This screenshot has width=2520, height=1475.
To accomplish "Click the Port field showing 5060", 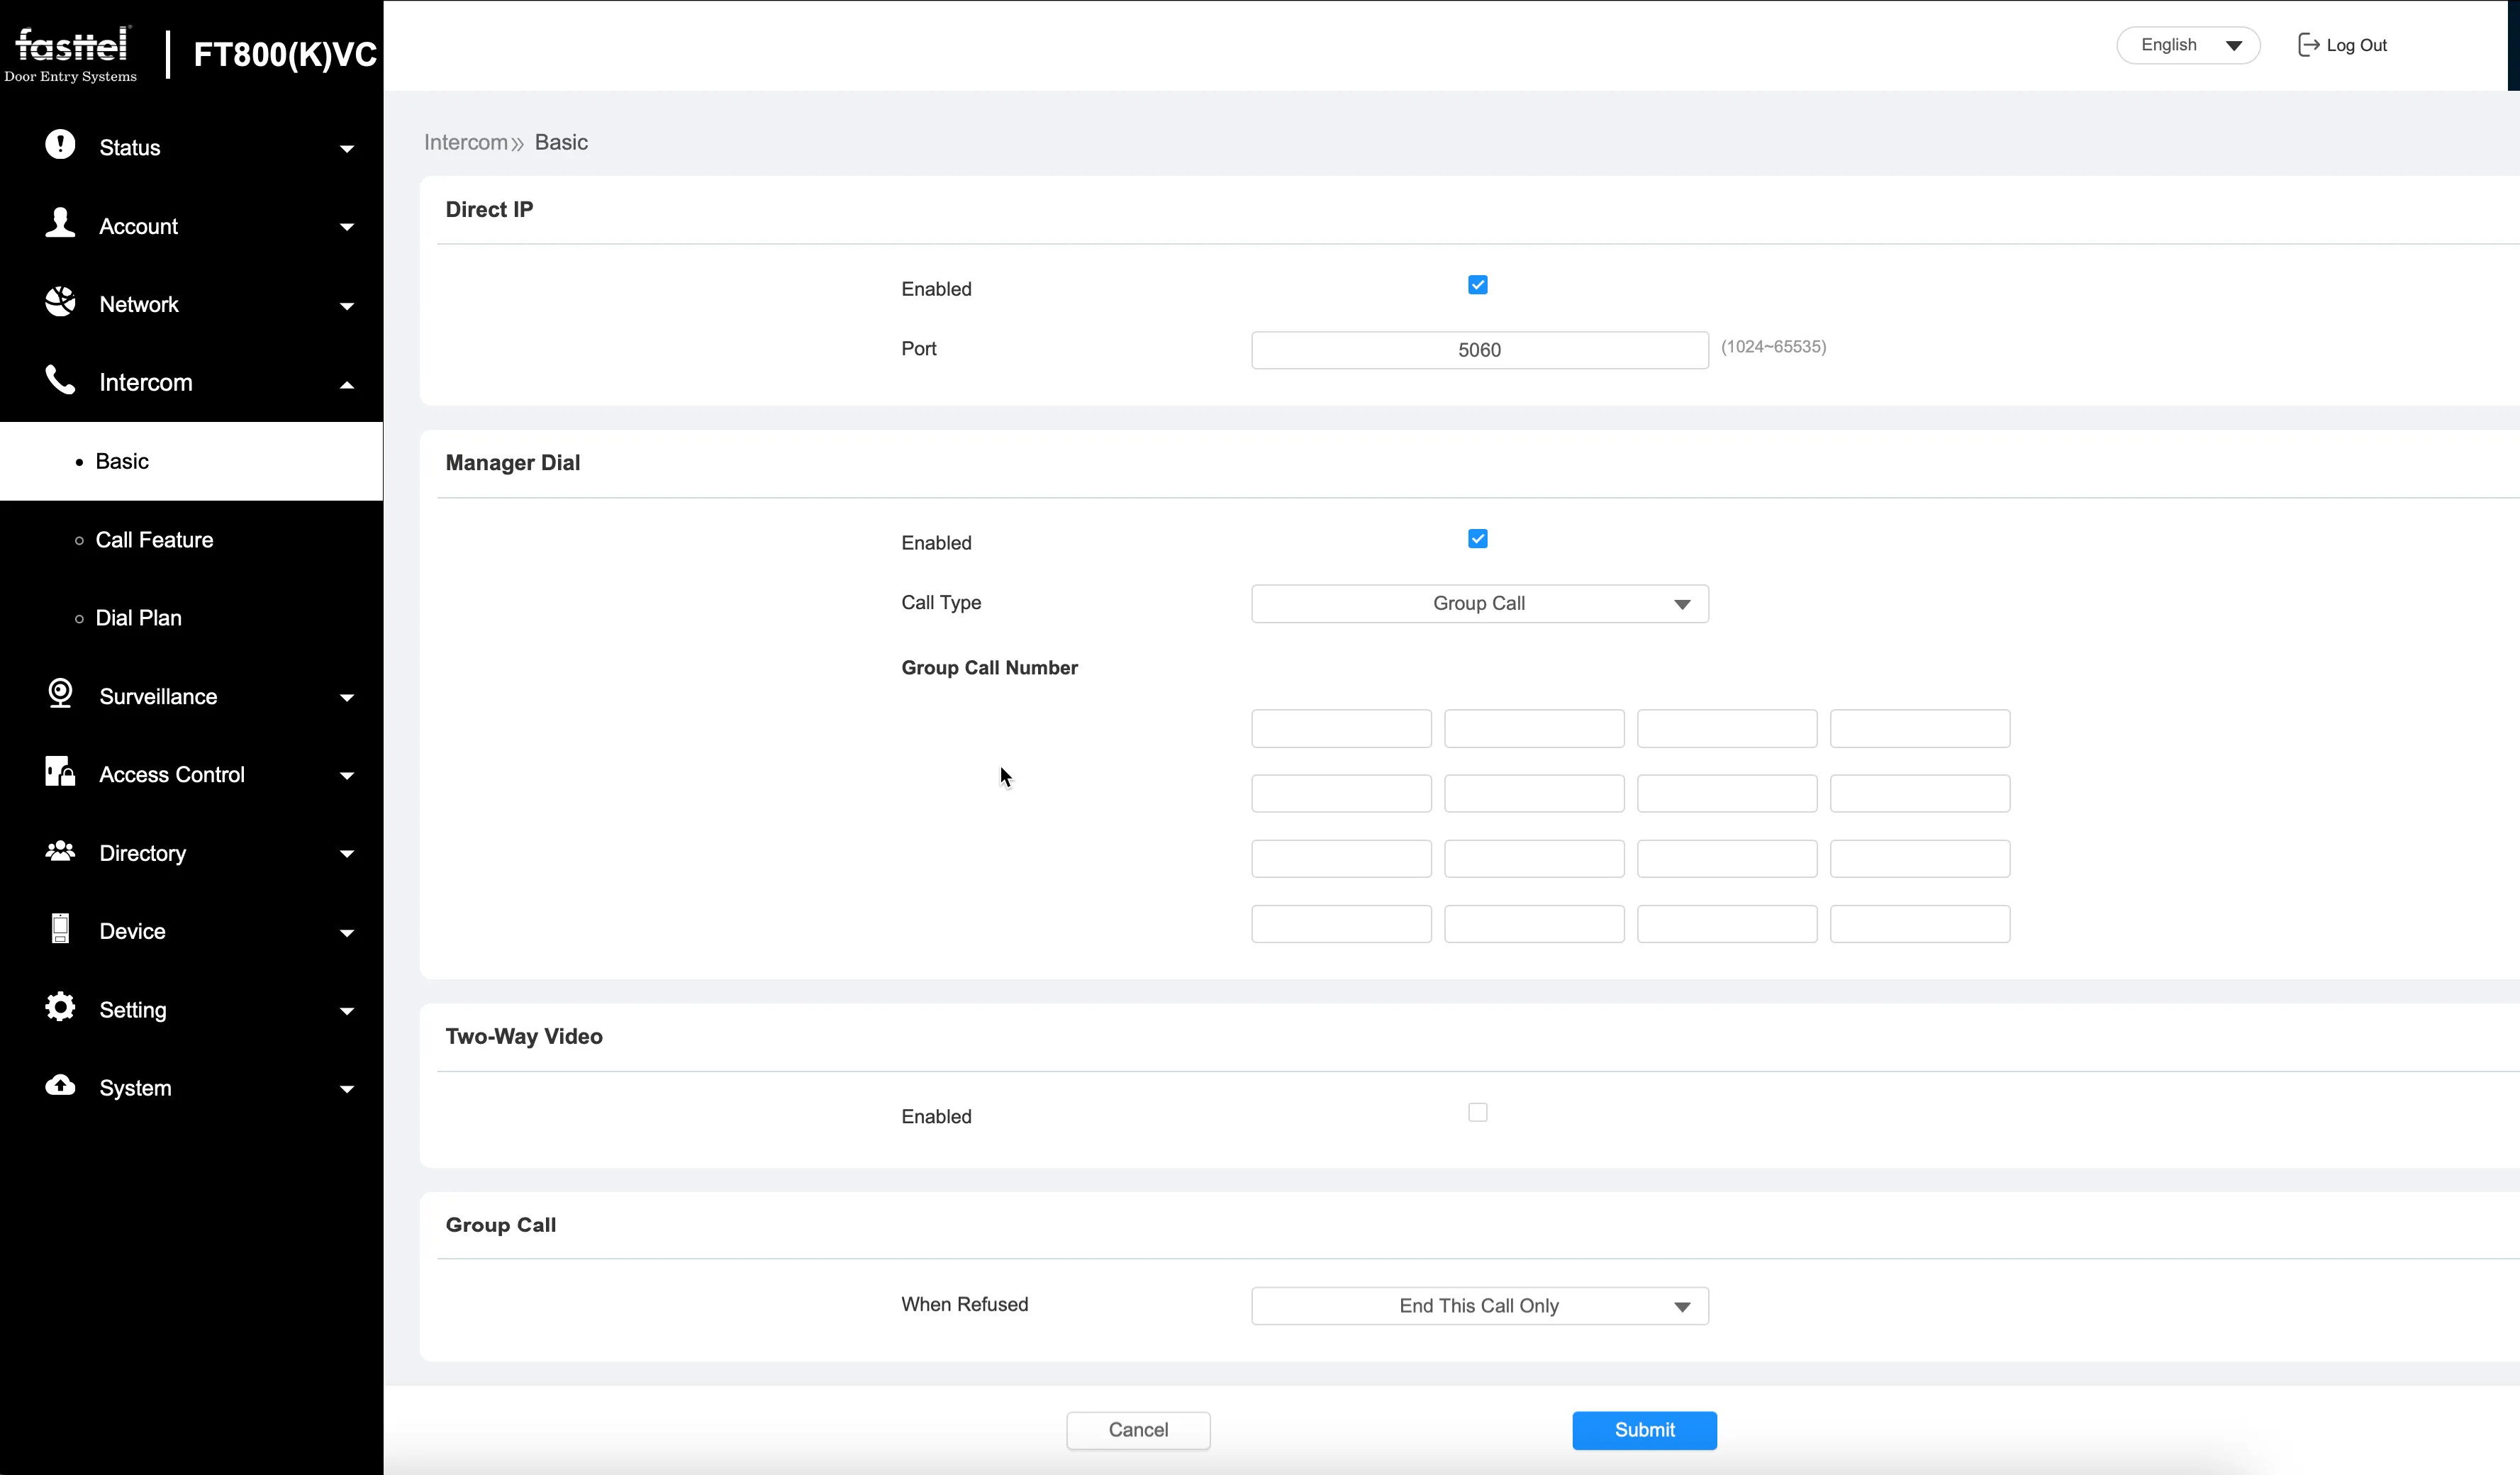I will pyautogui.click(x=1480, y=350).
